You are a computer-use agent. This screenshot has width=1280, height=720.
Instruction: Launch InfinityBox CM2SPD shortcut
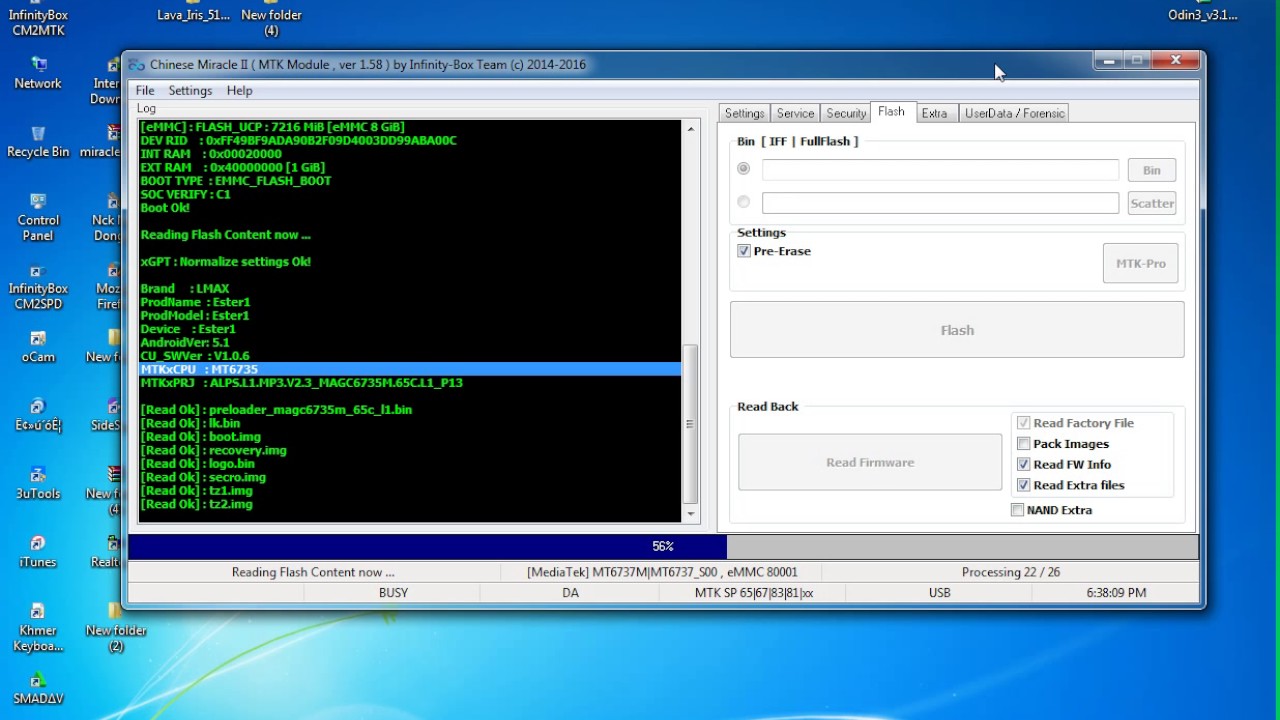(x=38, y=285)
